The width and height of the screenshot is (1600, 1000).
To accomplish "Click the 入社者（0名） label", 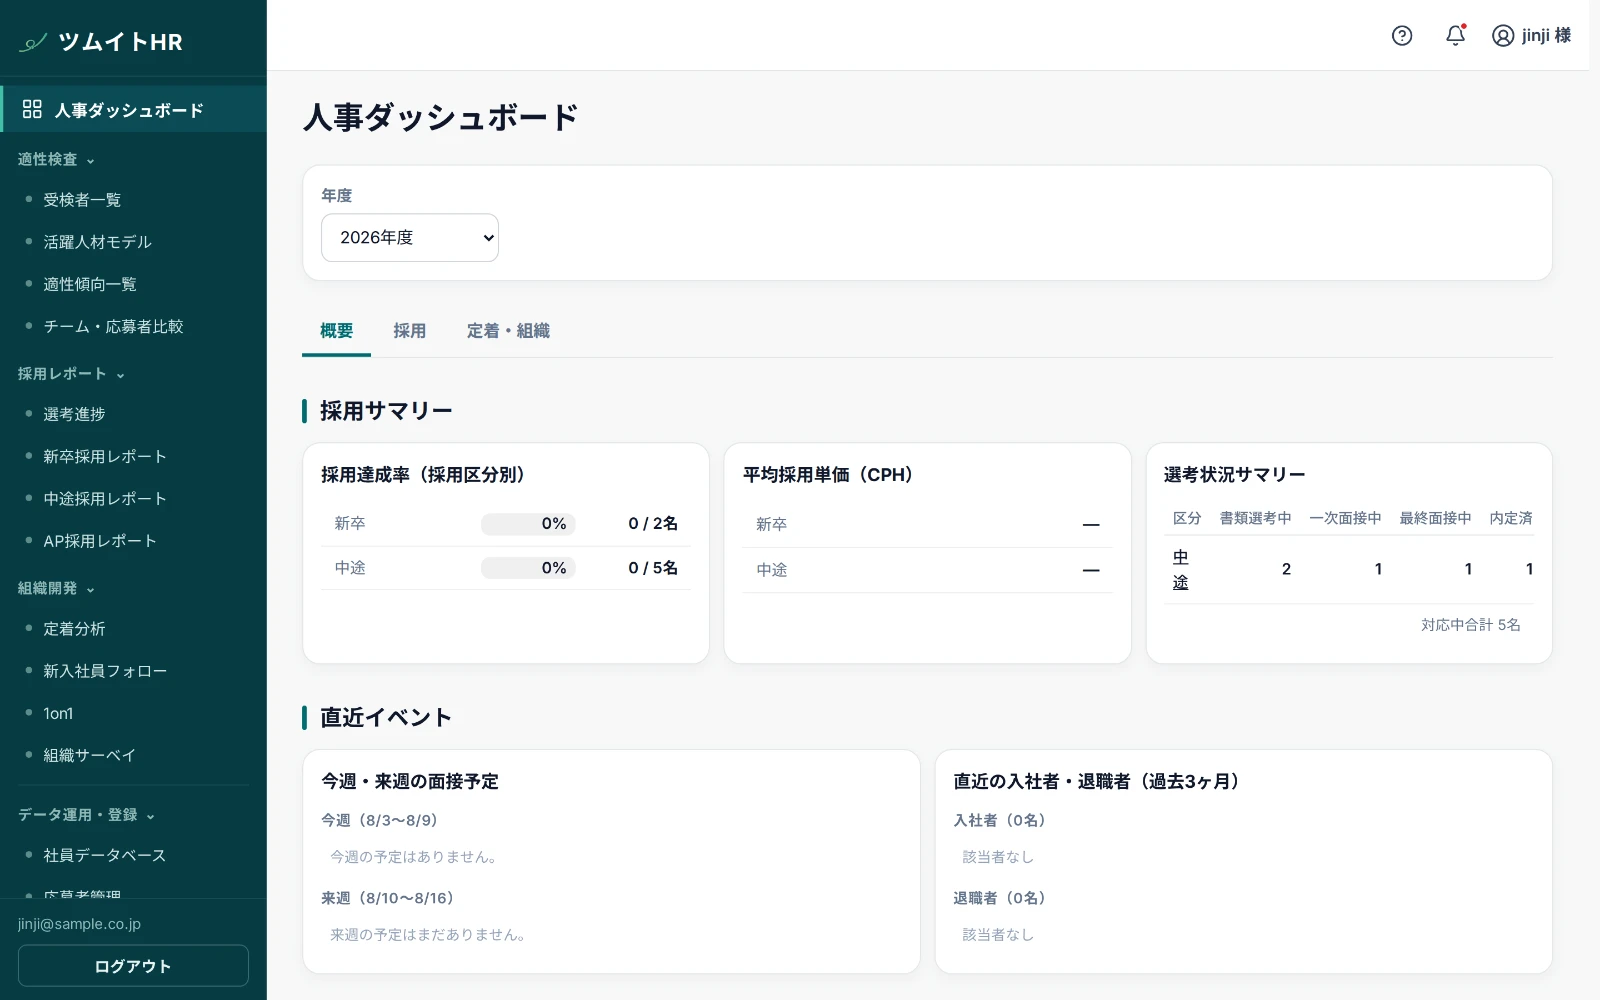I will 1000,821.
